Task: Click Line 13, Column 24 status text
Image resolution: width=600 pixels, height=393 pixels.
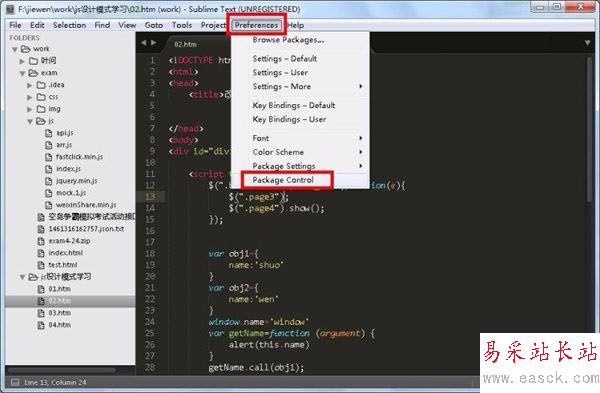Action: (x=55, y=382)
